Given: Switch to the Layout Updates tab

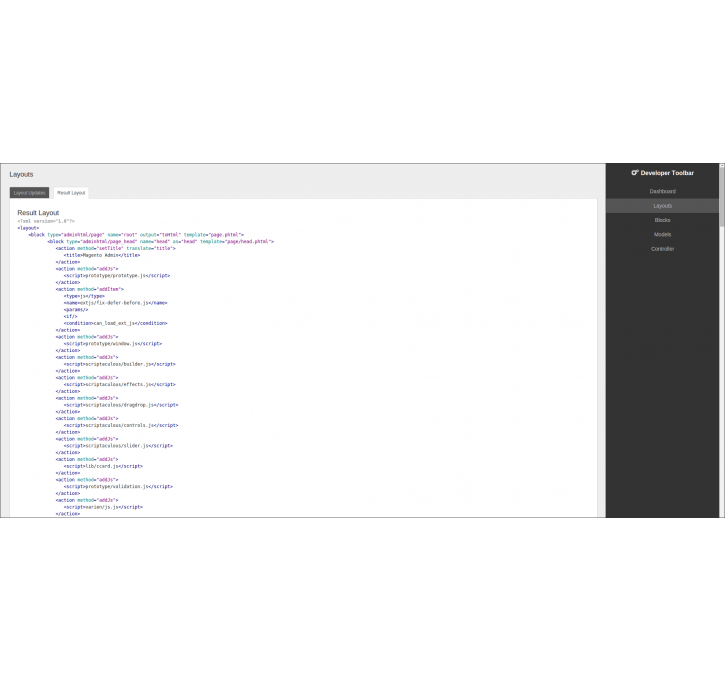Looking at the screenshot, I should 29,192.
